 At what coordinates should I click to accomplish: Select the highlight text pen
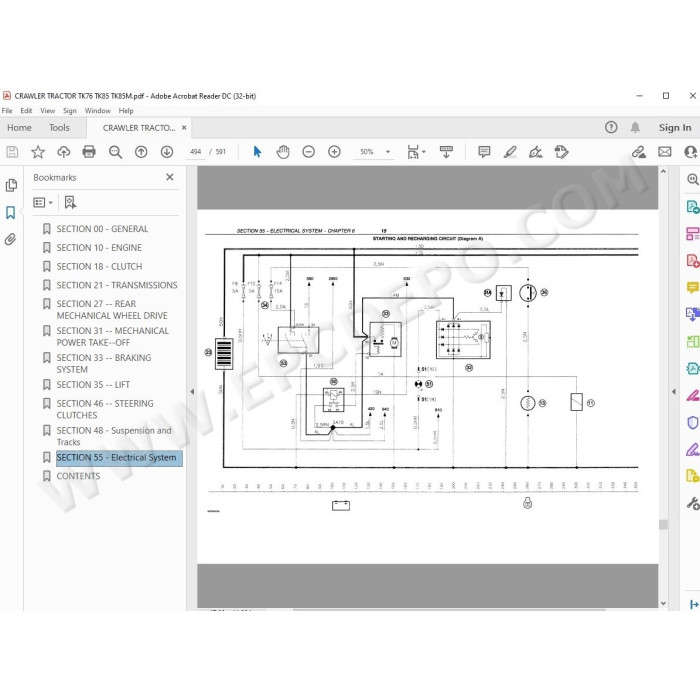[x=510, y=152]
